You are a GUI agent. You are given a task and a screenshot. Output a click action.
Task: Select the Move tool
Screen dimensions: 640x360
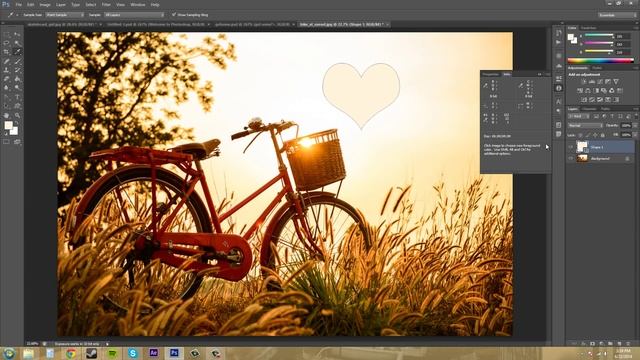point(17,34)
